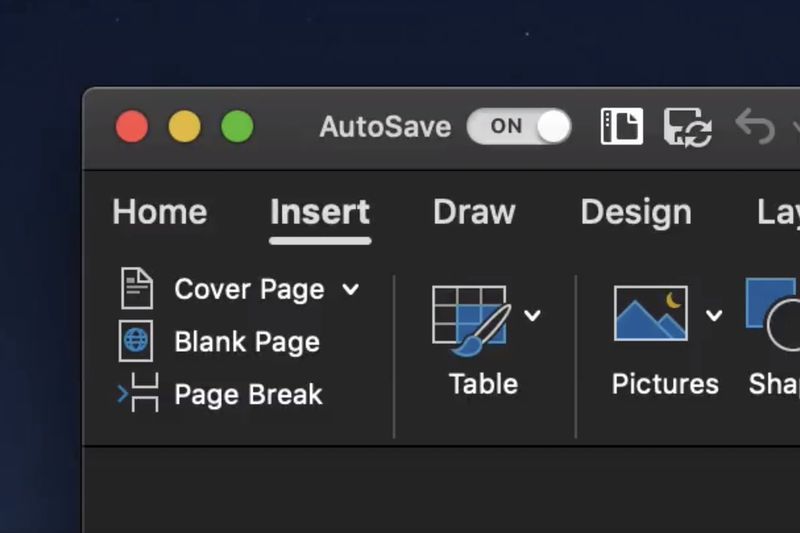Click the Undo arrow icon
800x533 pixels.
point(754,127)
